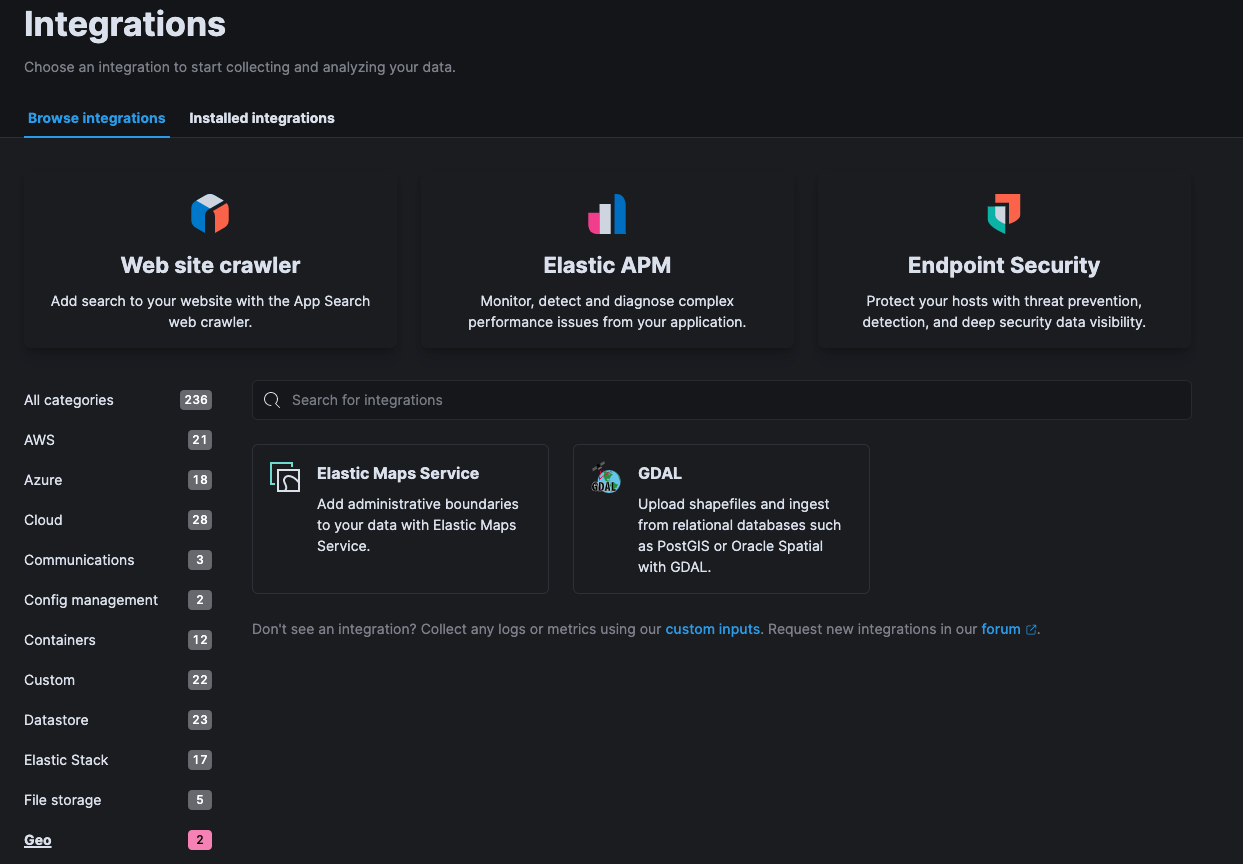Screen dimensions: 1243x864
Task: Open the Web site crawler card
Action: (x=210, y=262)
